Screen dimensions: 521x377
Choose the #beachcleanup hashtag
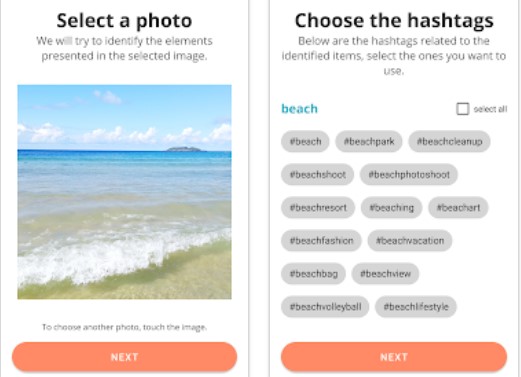point(449,141)
